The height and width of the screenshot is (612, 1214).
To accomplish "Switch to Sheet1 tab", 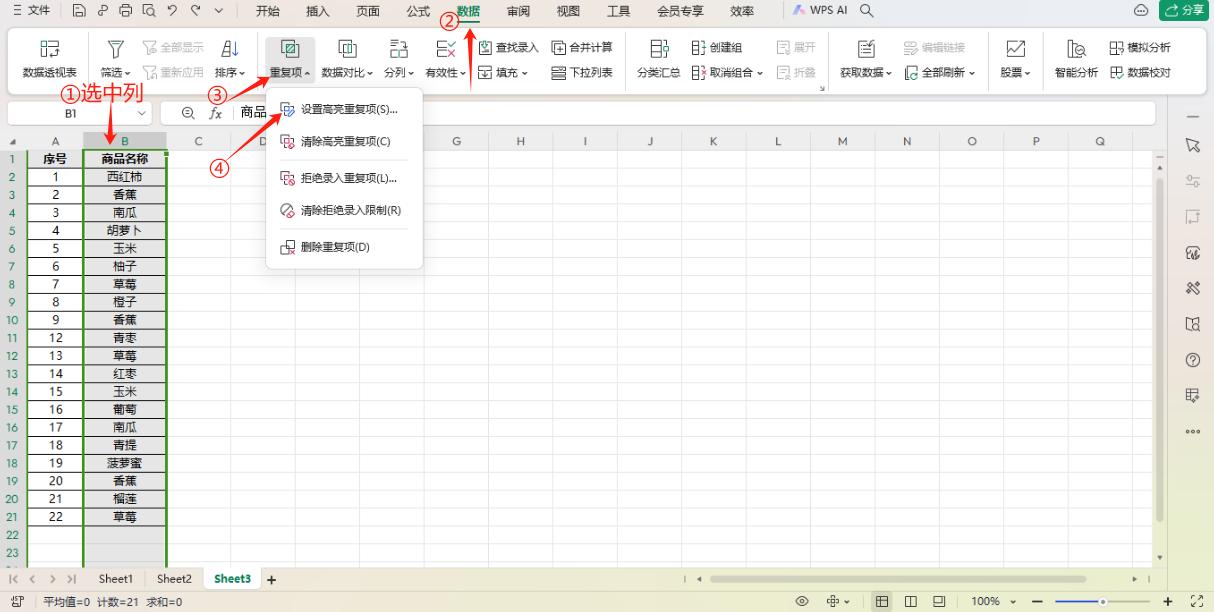I will tap(115, 579).
